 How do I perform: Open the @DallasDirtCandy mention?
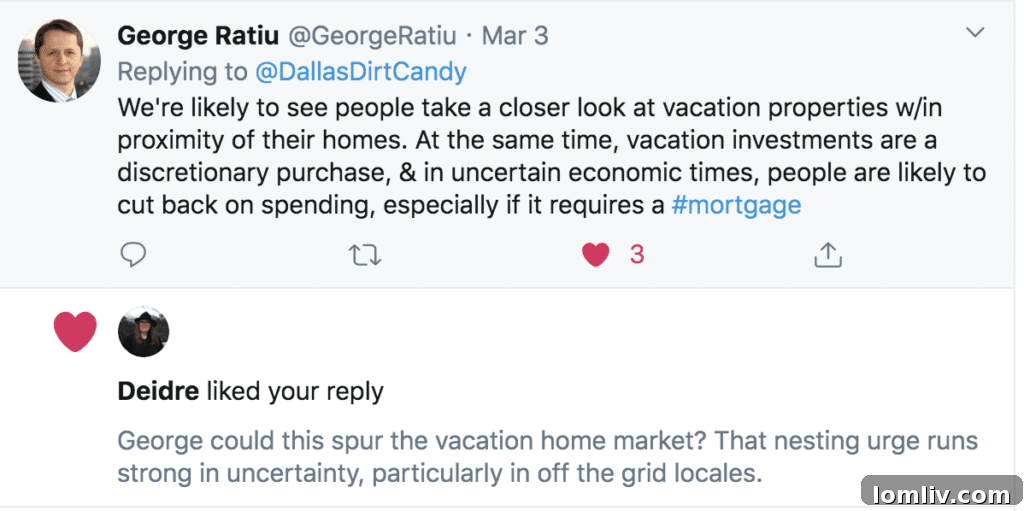click(361, 72)
